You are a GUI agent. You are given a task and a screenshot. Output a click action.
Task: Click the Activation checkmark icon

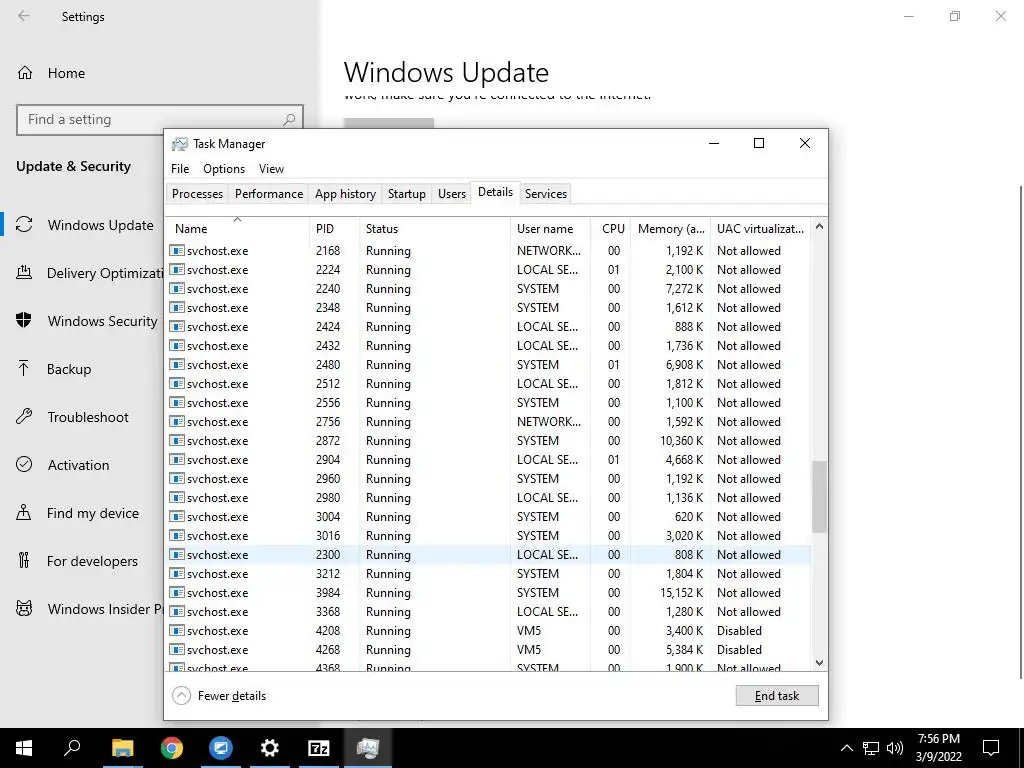(x=24, y=464)
